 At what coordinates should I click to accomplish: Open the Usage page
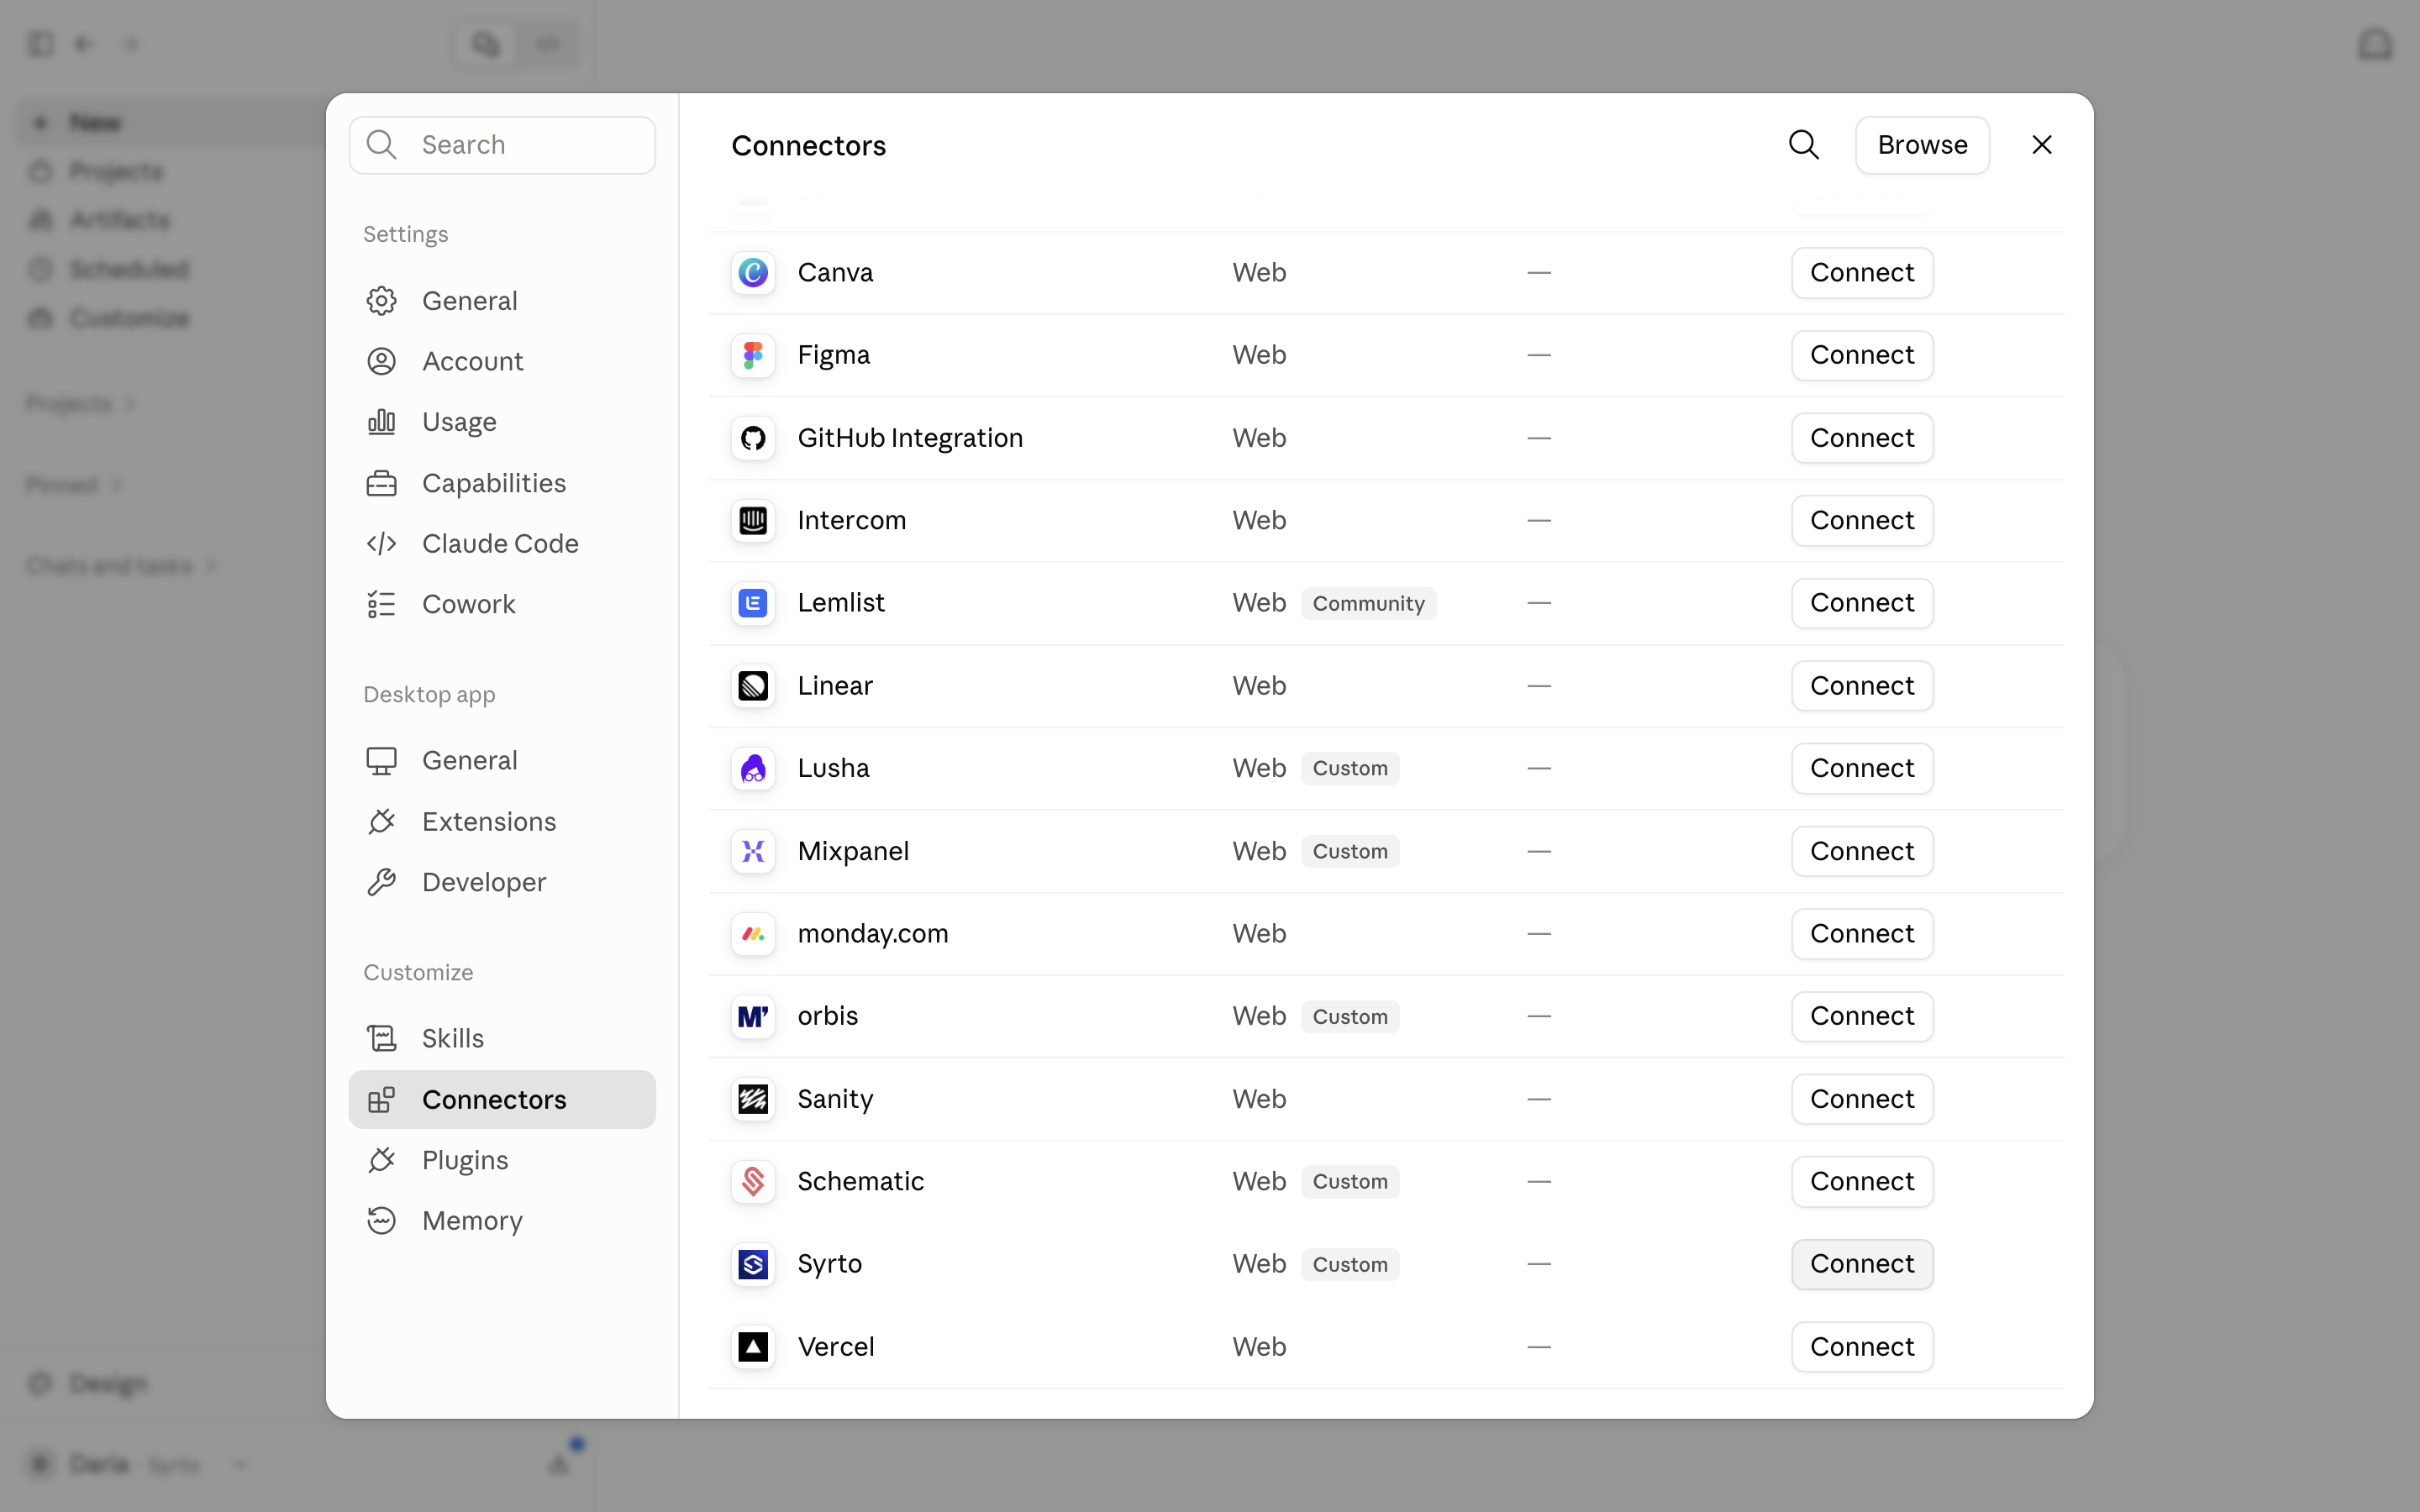pos(502,422)
